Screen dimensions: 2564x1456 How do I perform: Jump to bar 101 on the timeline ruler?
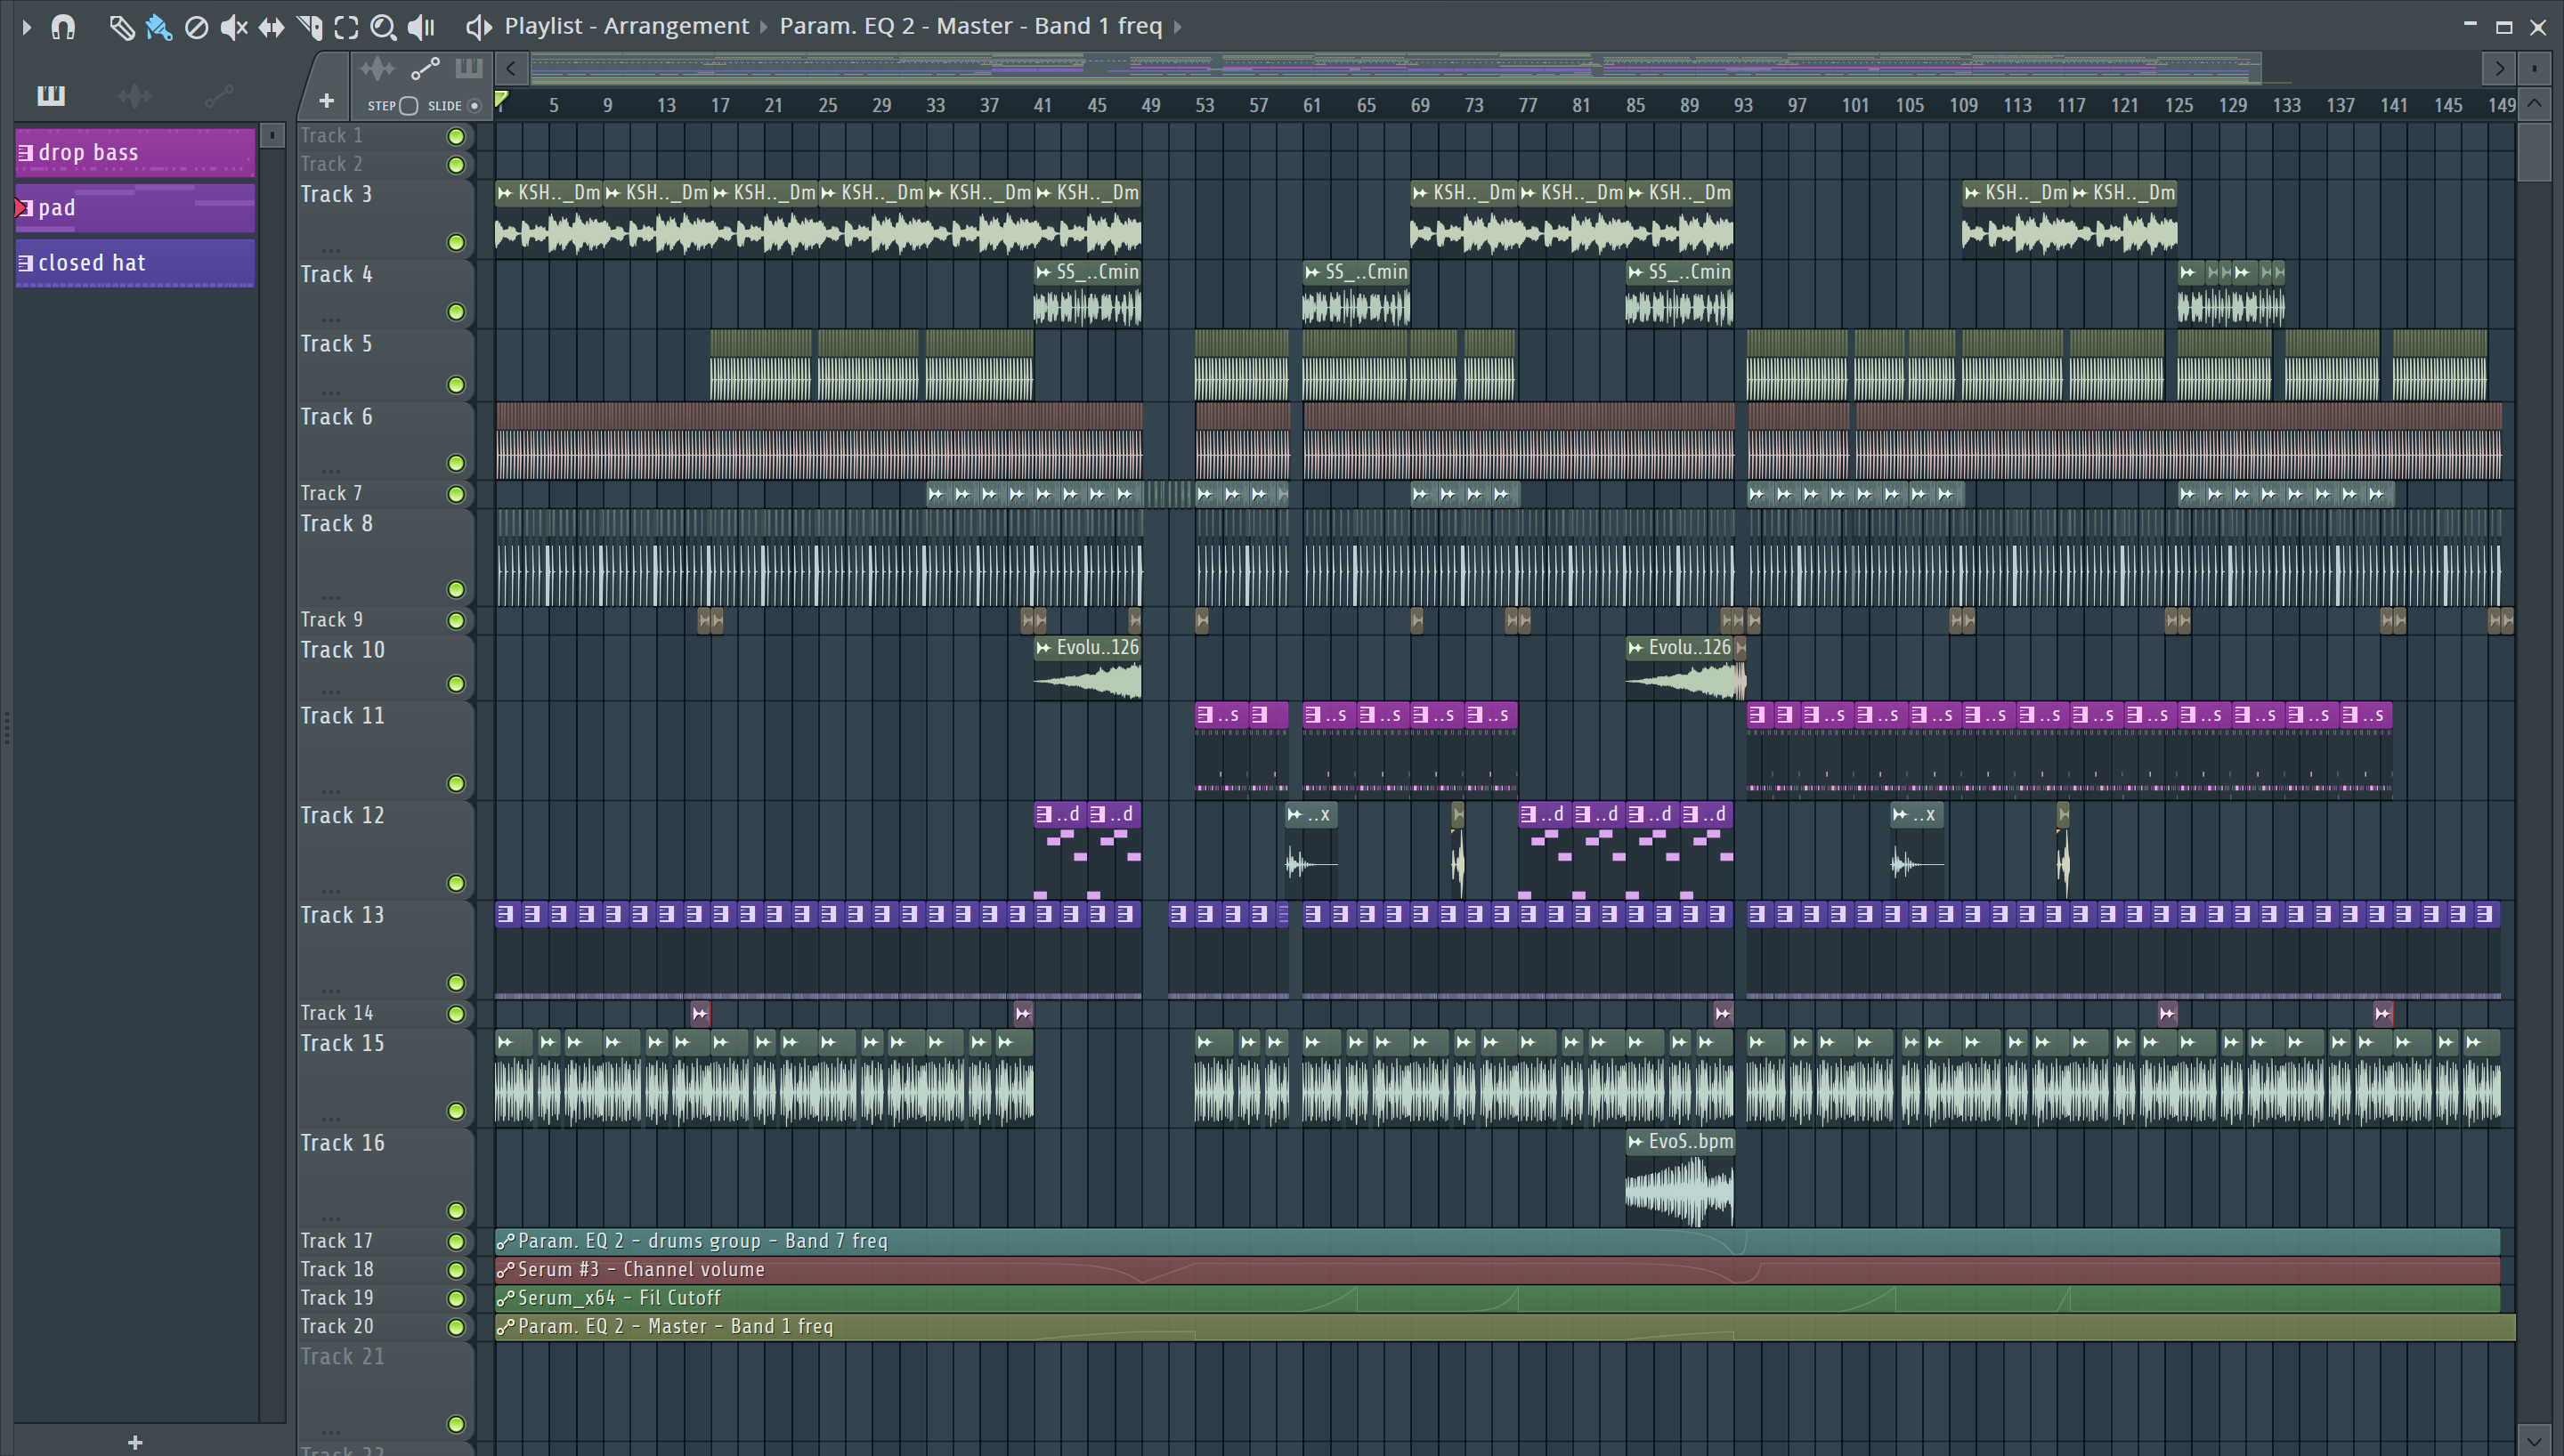click(x=1855, y=105)
